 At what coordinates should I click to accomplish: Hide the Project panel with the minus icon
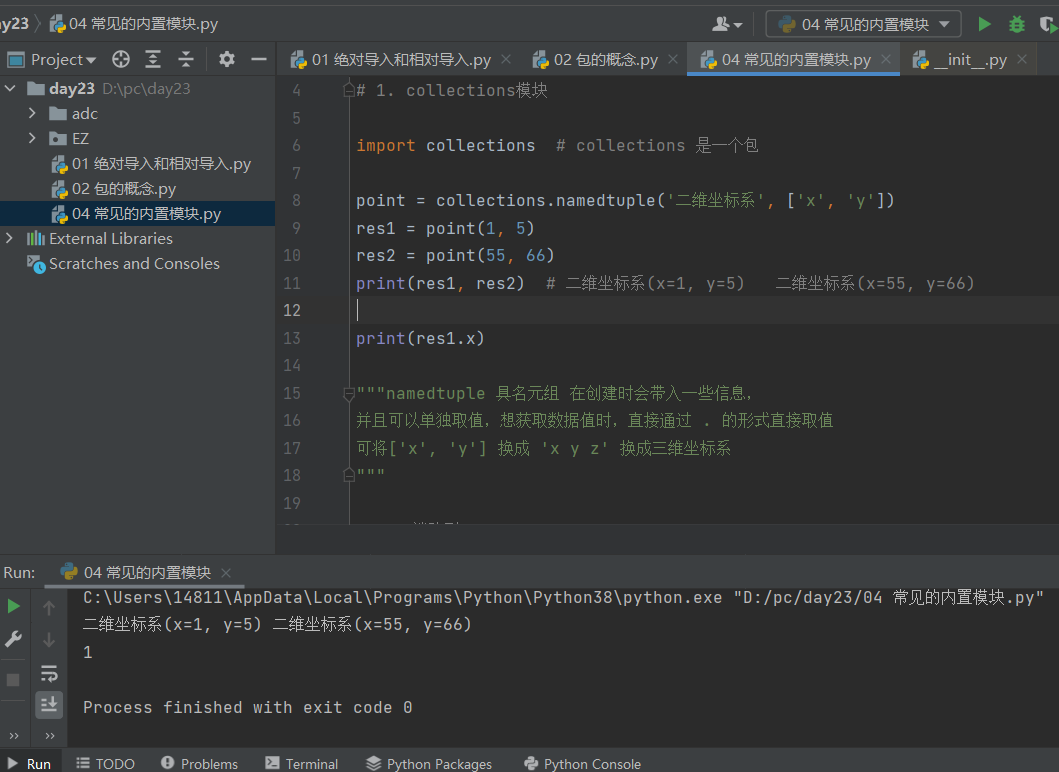[x=259, y=59]
